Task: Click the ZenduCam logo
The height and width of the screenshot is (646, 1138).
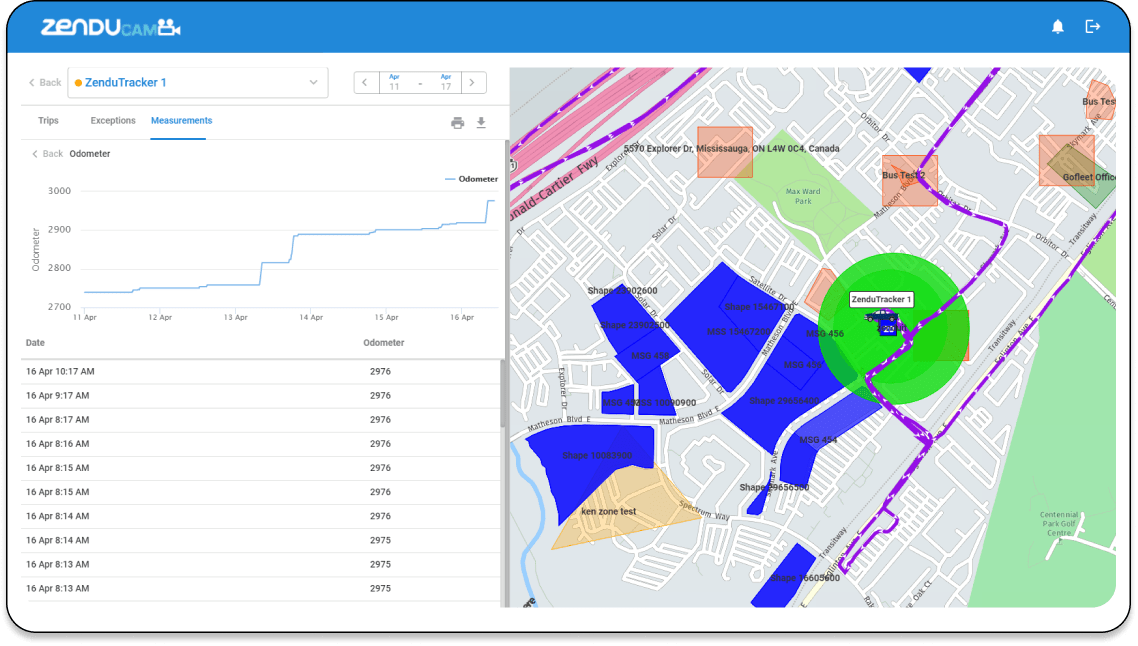Action: click(110, 28)
